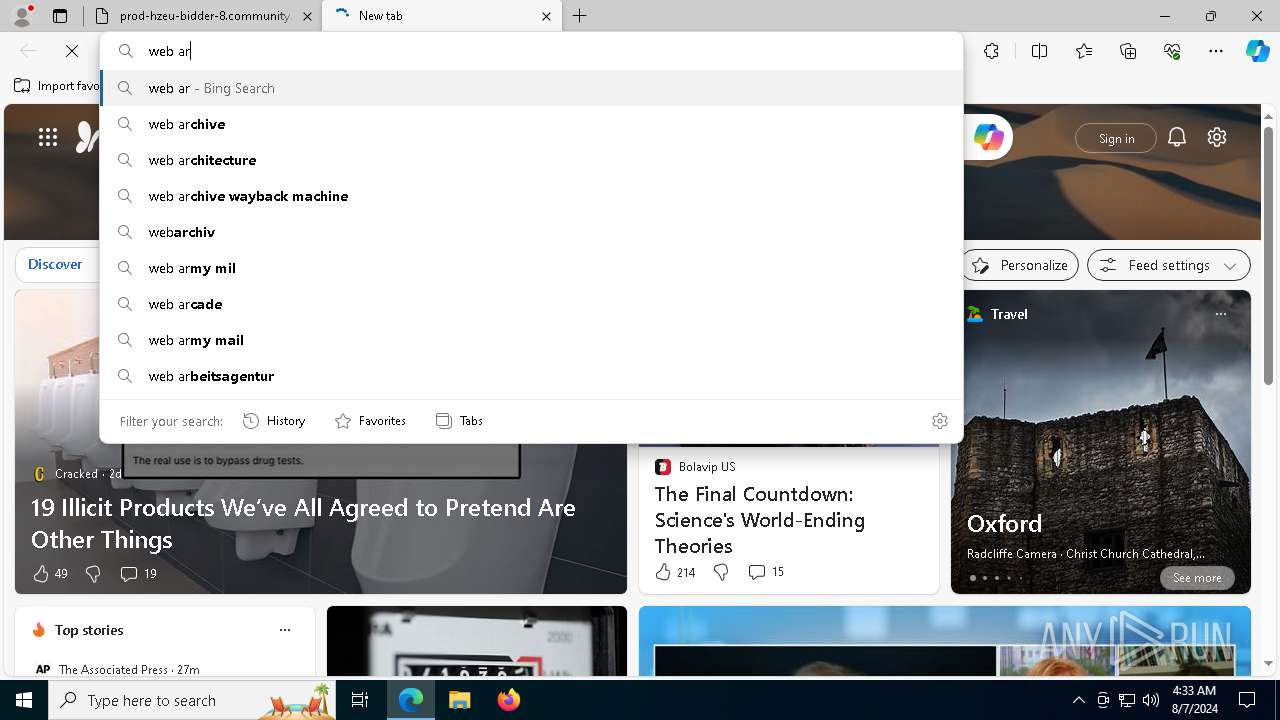Open notifications bell icon
The height and width of the screenshot is (720, 1280).
click(1177, 137)
